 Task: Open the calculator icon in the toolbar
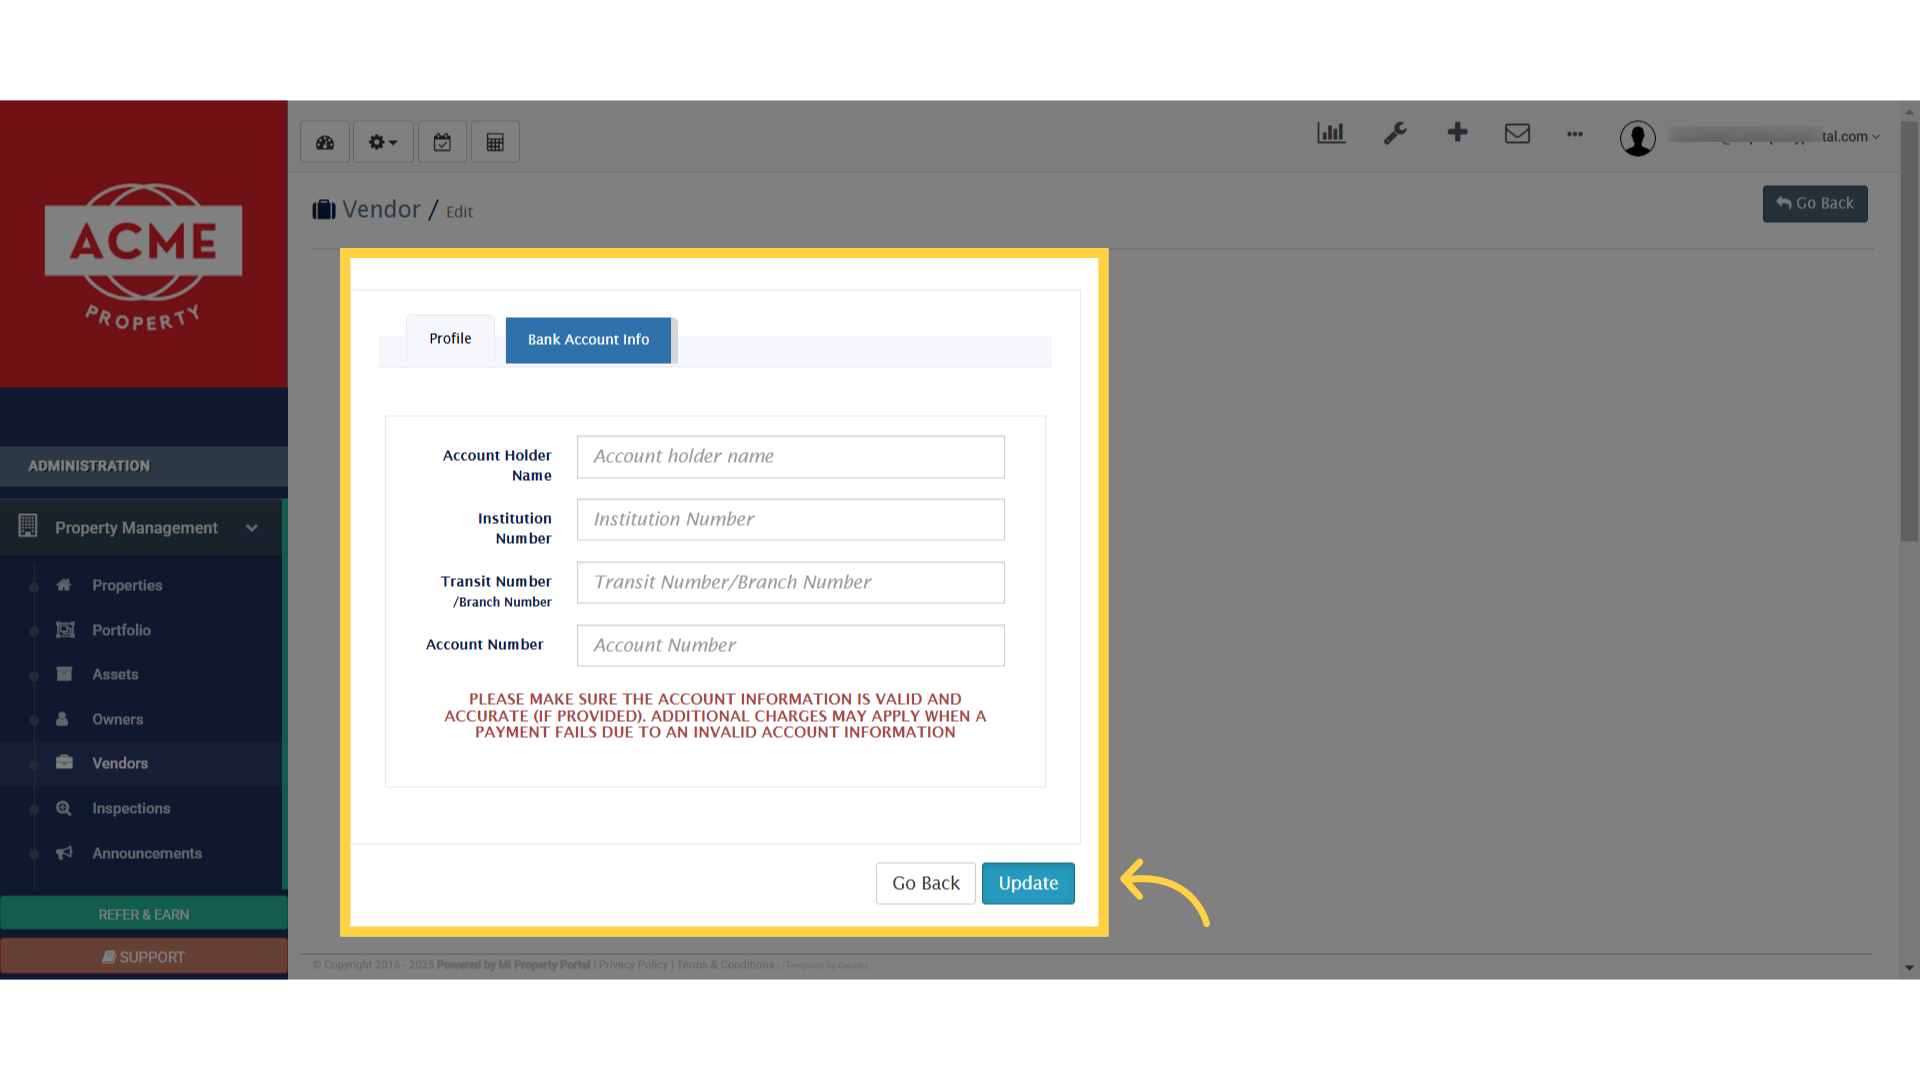click(x=495, y=141)
